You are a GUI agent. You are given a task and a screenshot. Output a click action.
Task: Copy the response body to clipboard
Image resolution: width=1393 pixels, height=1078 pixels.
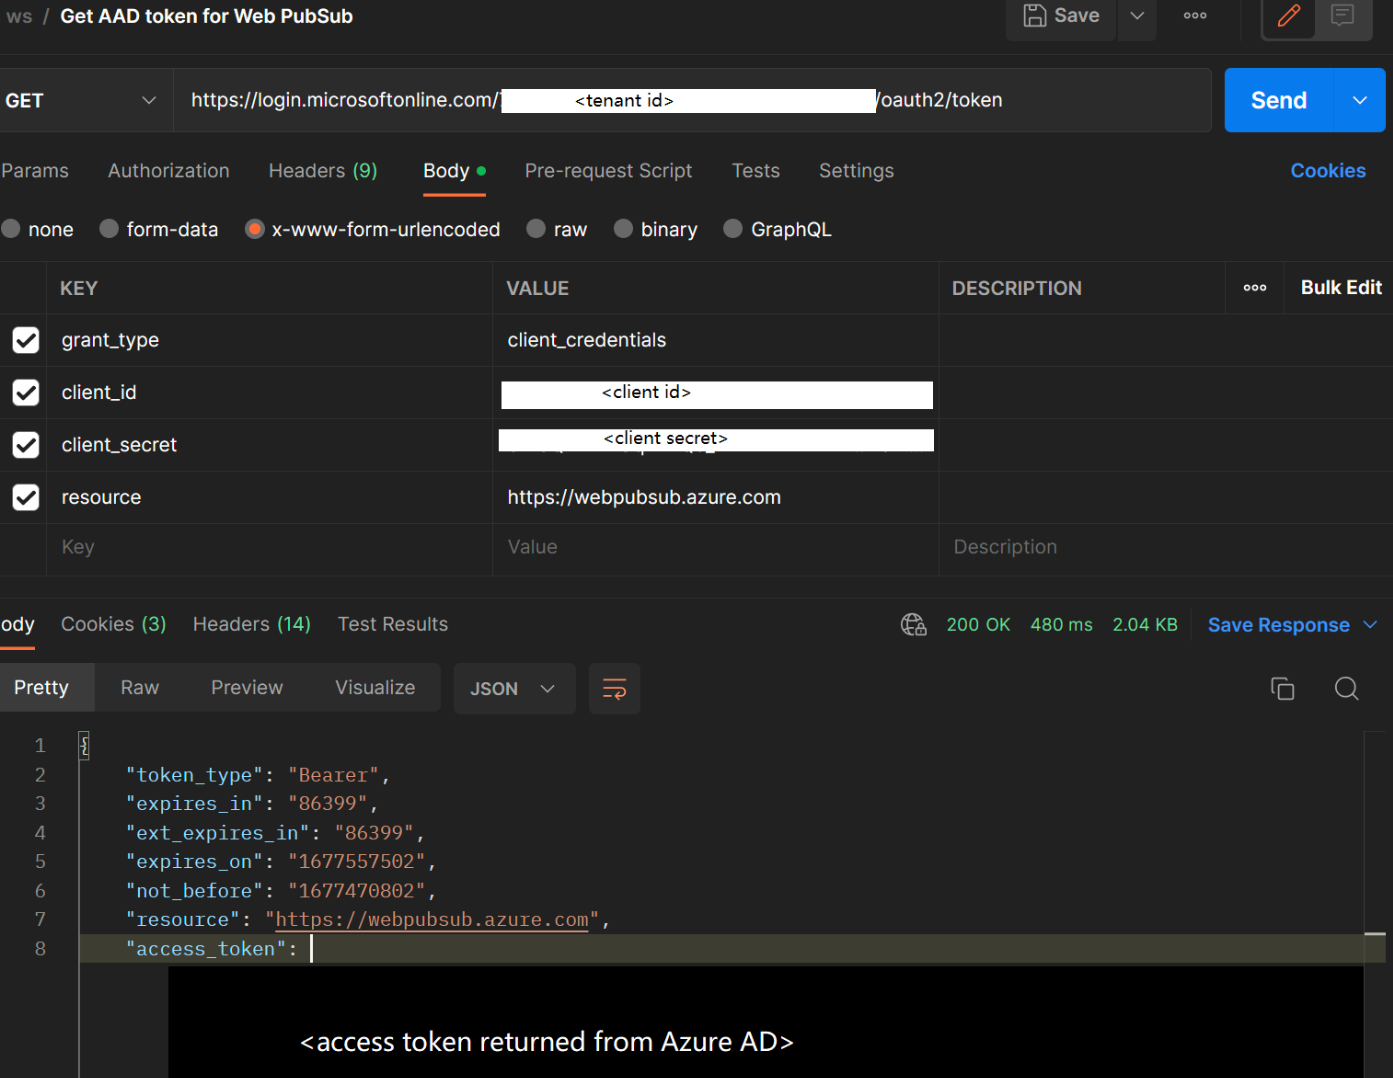1282,688
